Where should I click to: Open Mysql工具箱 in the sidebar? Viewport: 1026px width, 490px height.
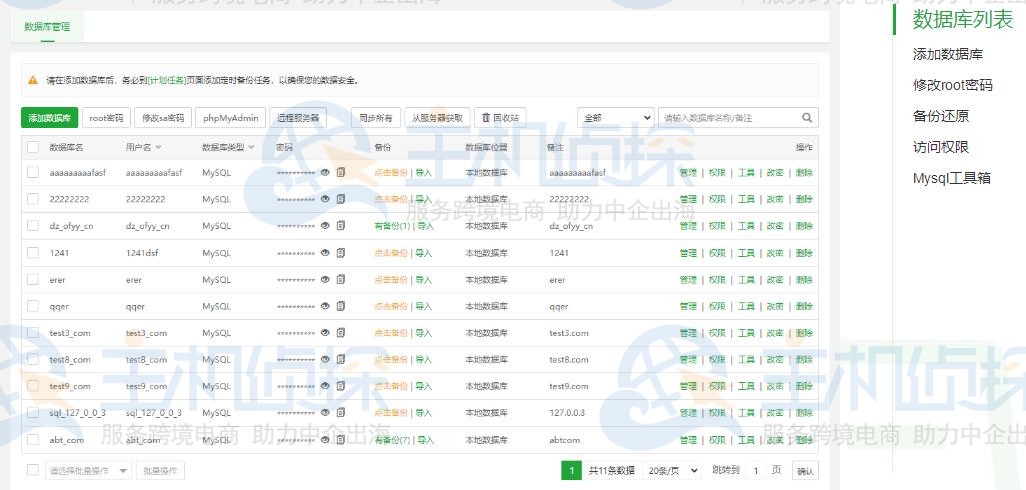(x=951, y=178)
